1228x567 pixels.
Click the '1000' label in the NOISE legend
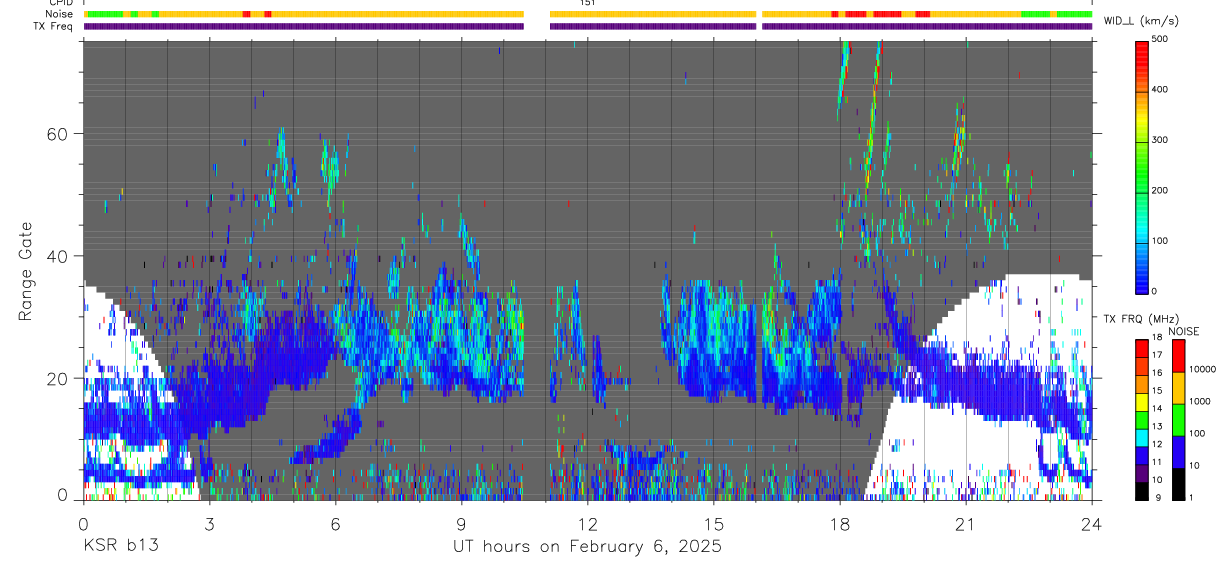coord(1201,401)
